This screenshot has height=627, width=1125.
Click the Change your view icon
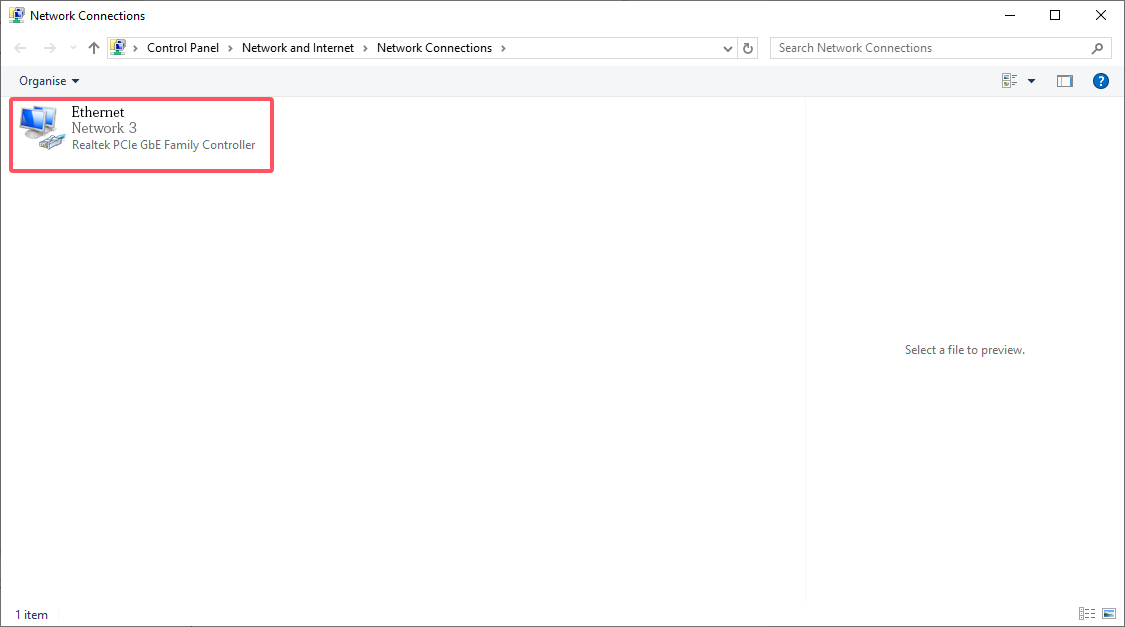tap(1010, 81)
